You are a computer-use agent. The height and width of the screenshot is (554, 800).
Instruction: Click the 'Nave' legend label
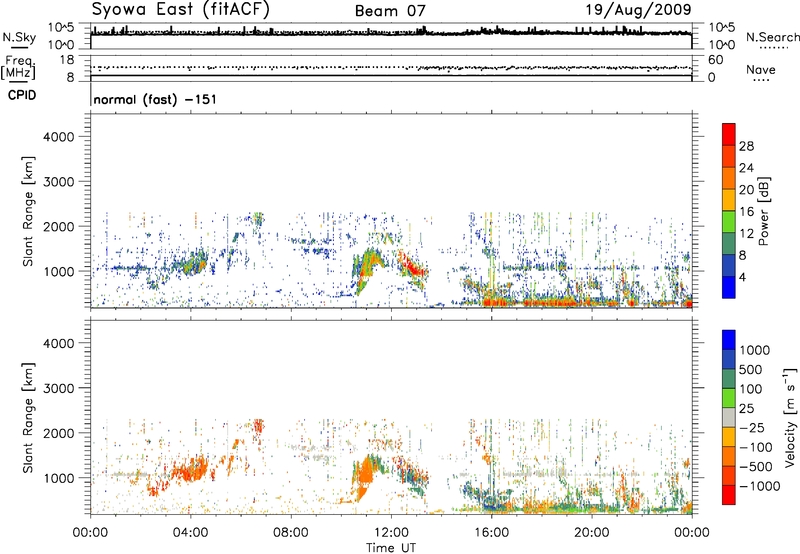pos(761,70)
